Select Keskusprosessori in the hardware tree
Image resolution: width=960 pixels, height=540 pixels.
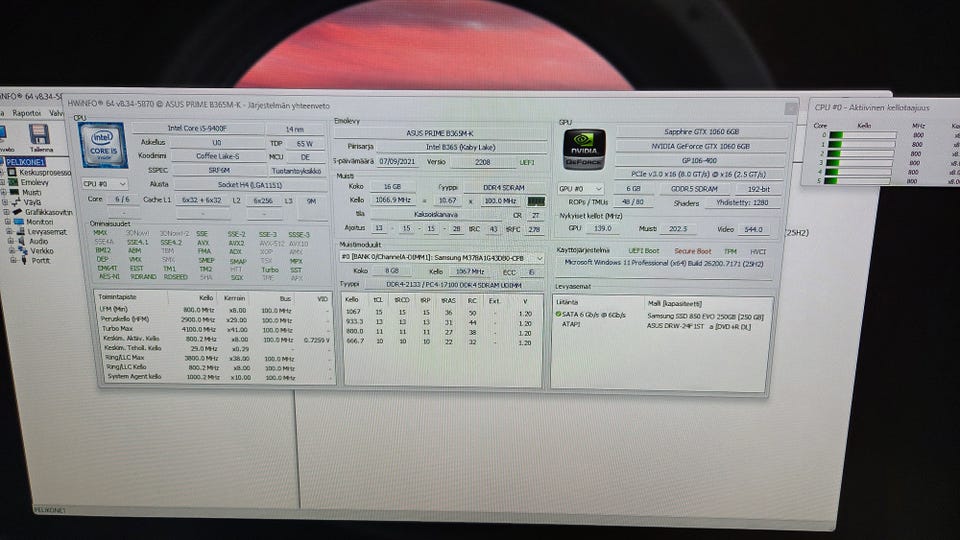pyautogui.click(x=45, y=173)
